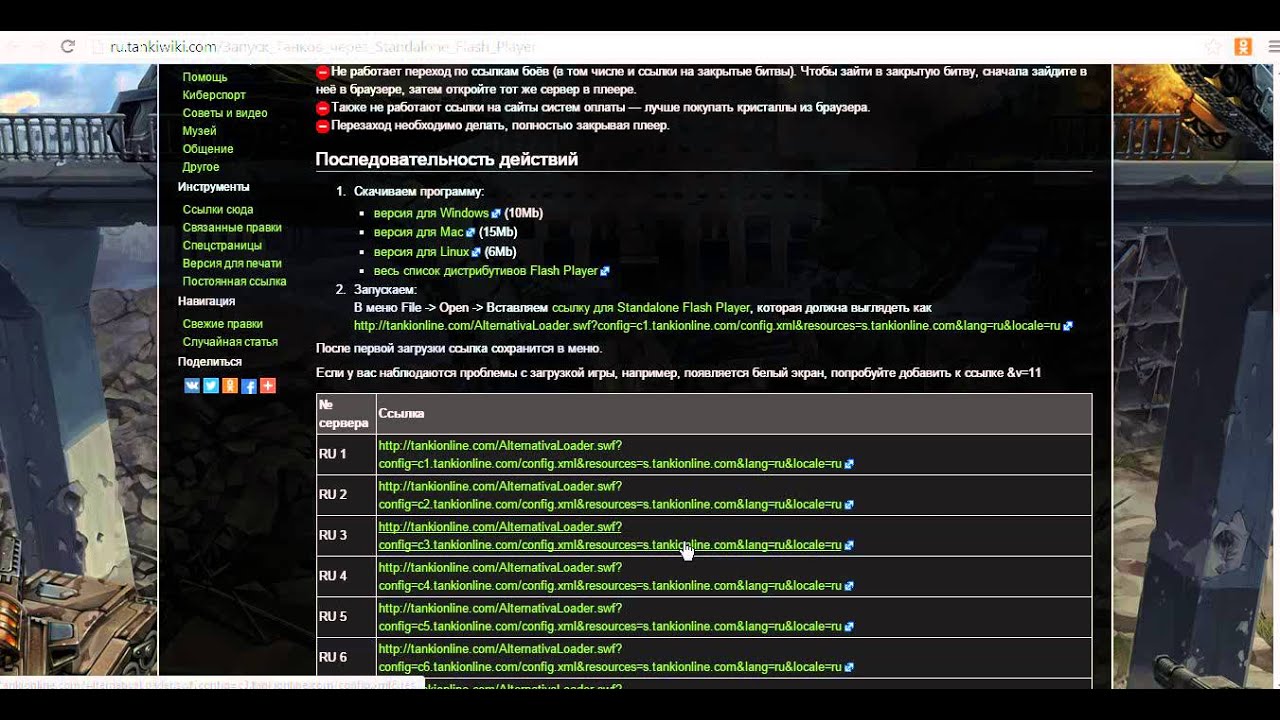Open the Другое sidebar link

point(201,167)
